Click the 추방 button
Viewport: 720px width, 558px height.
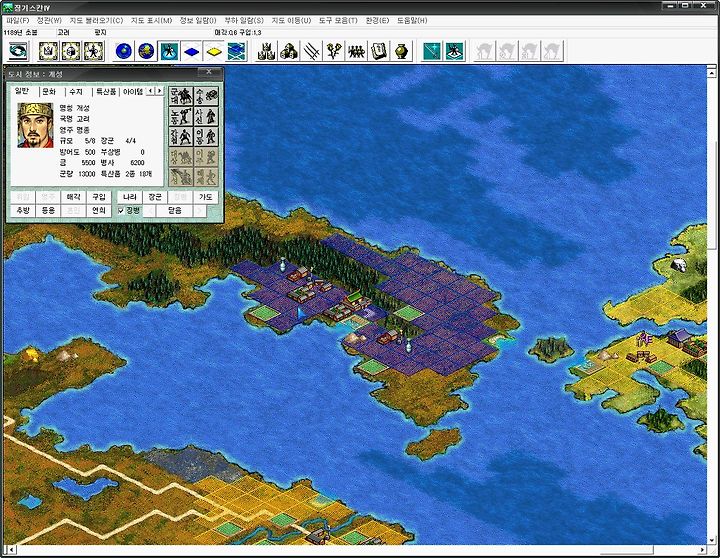coord(23,210)
